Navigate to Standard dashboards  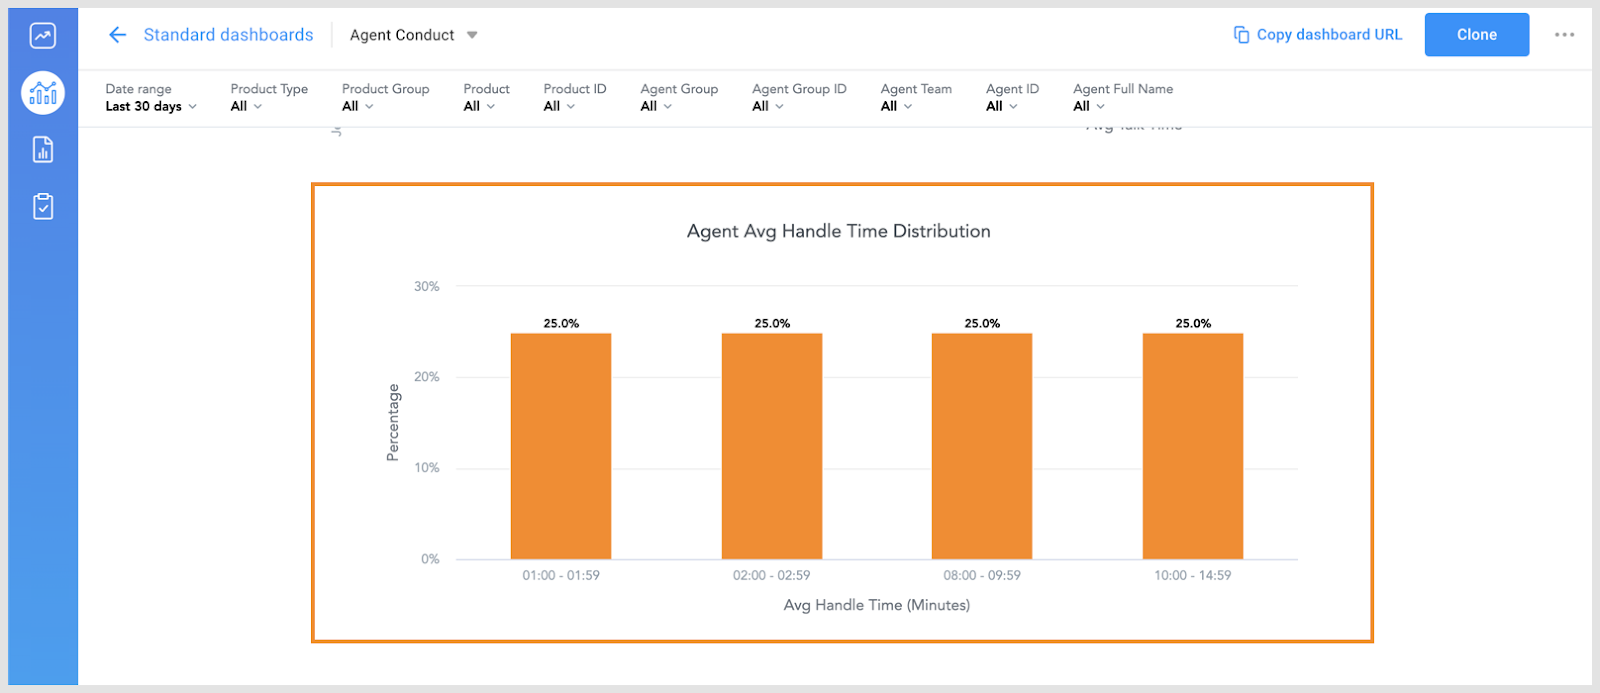228,34
